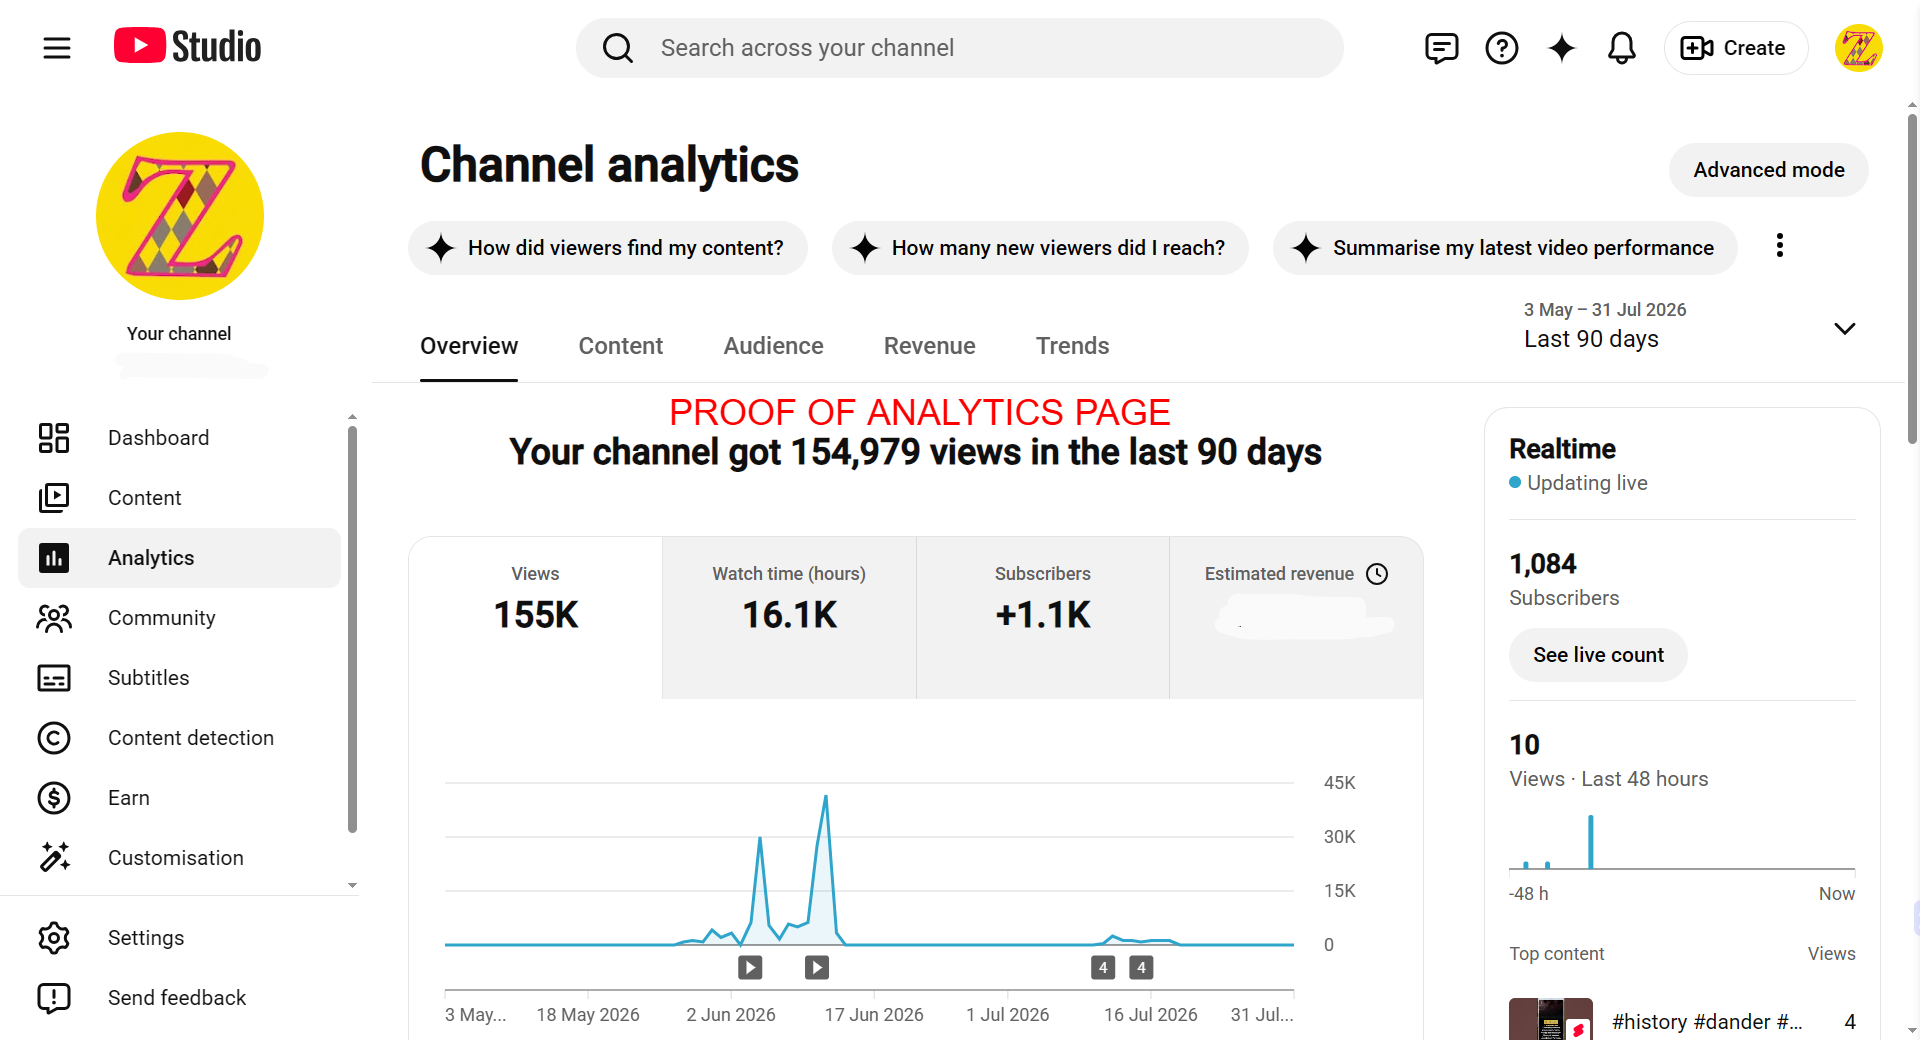The height and width of the screenshot is (1040, 1920).
Task: Open Settings in the sidebar
Action: point(180,938)
